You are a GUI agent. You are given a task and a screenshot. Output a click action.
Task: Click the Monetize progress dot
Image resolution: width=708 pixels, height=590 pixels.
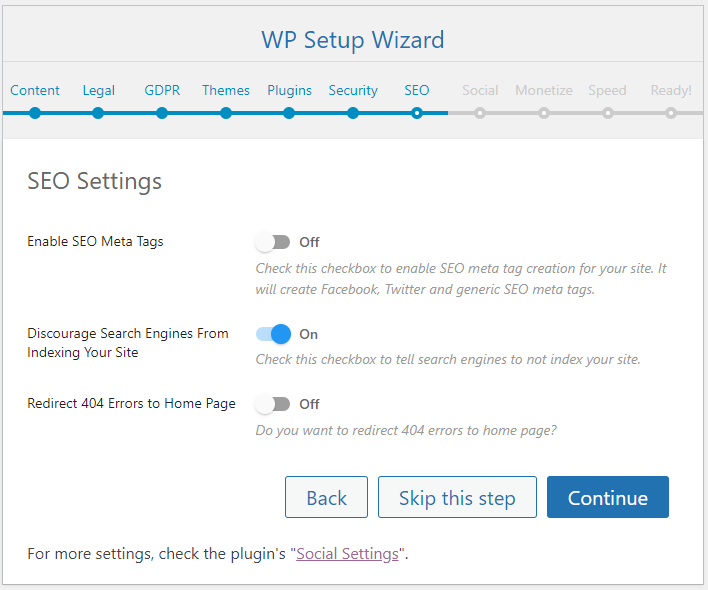point(544,113)
